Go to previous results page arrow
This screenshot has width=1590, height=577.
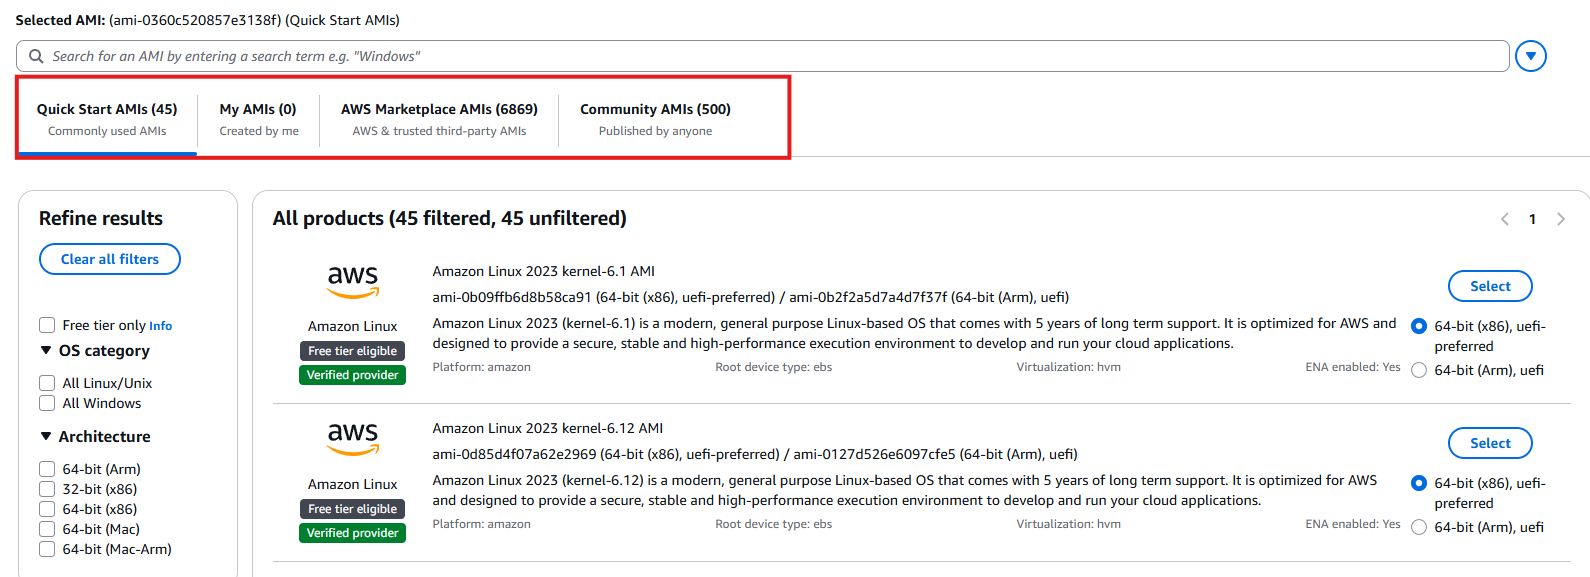(x=1504, y=219)
